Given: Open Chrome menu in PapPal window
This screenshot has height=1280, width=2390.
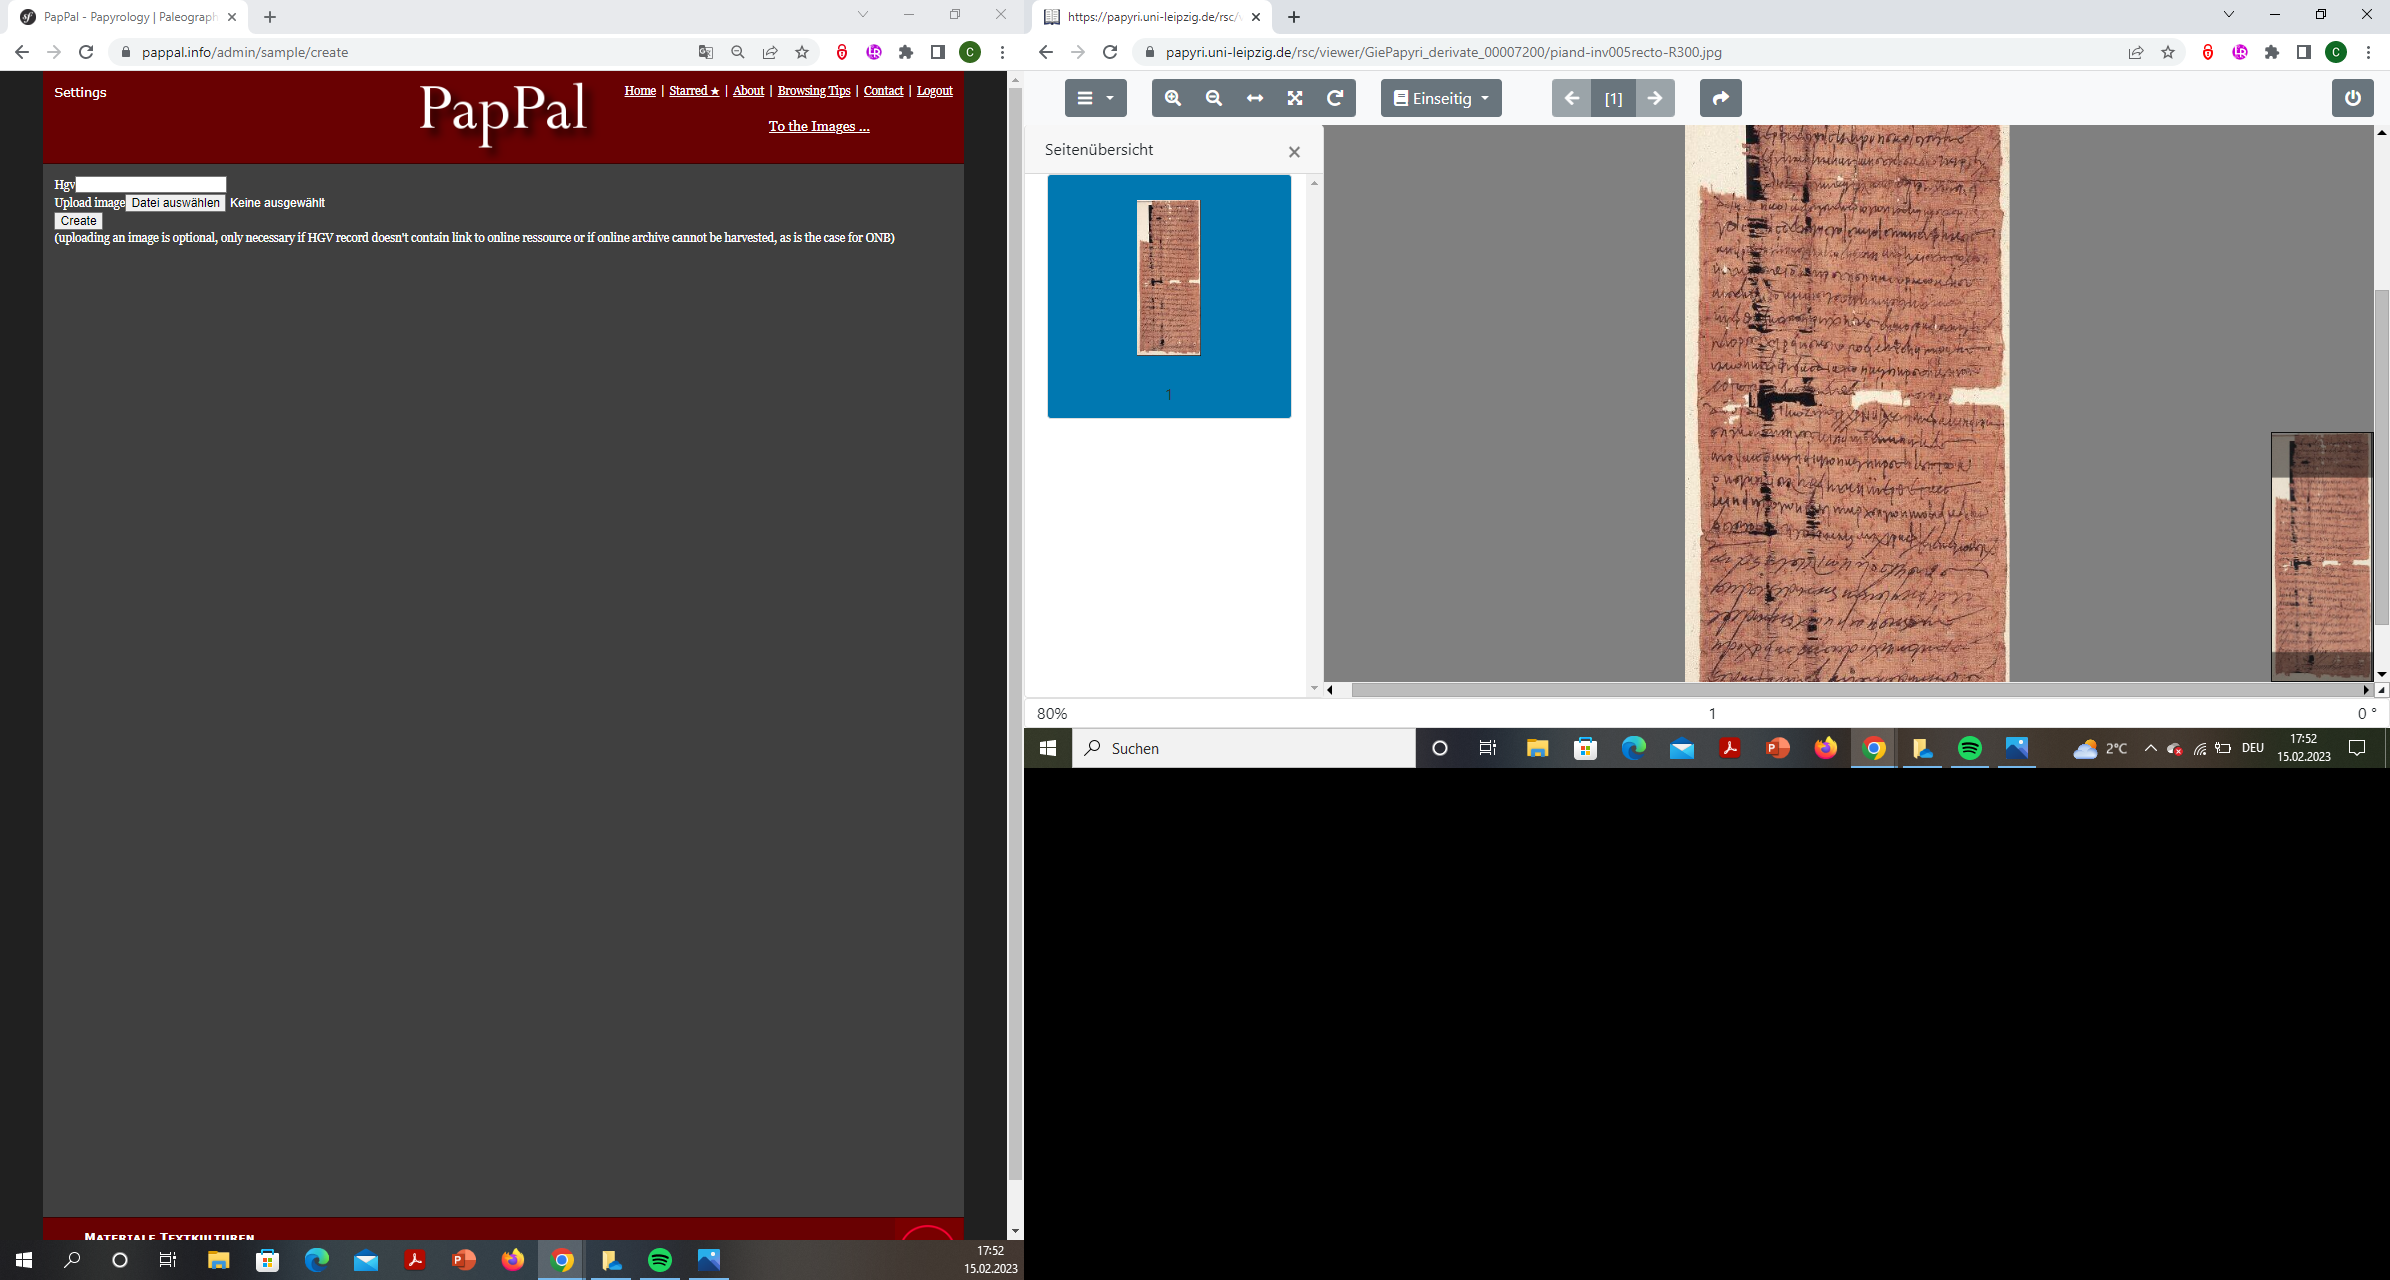Looking at the screenshot, I should 1002,52.
